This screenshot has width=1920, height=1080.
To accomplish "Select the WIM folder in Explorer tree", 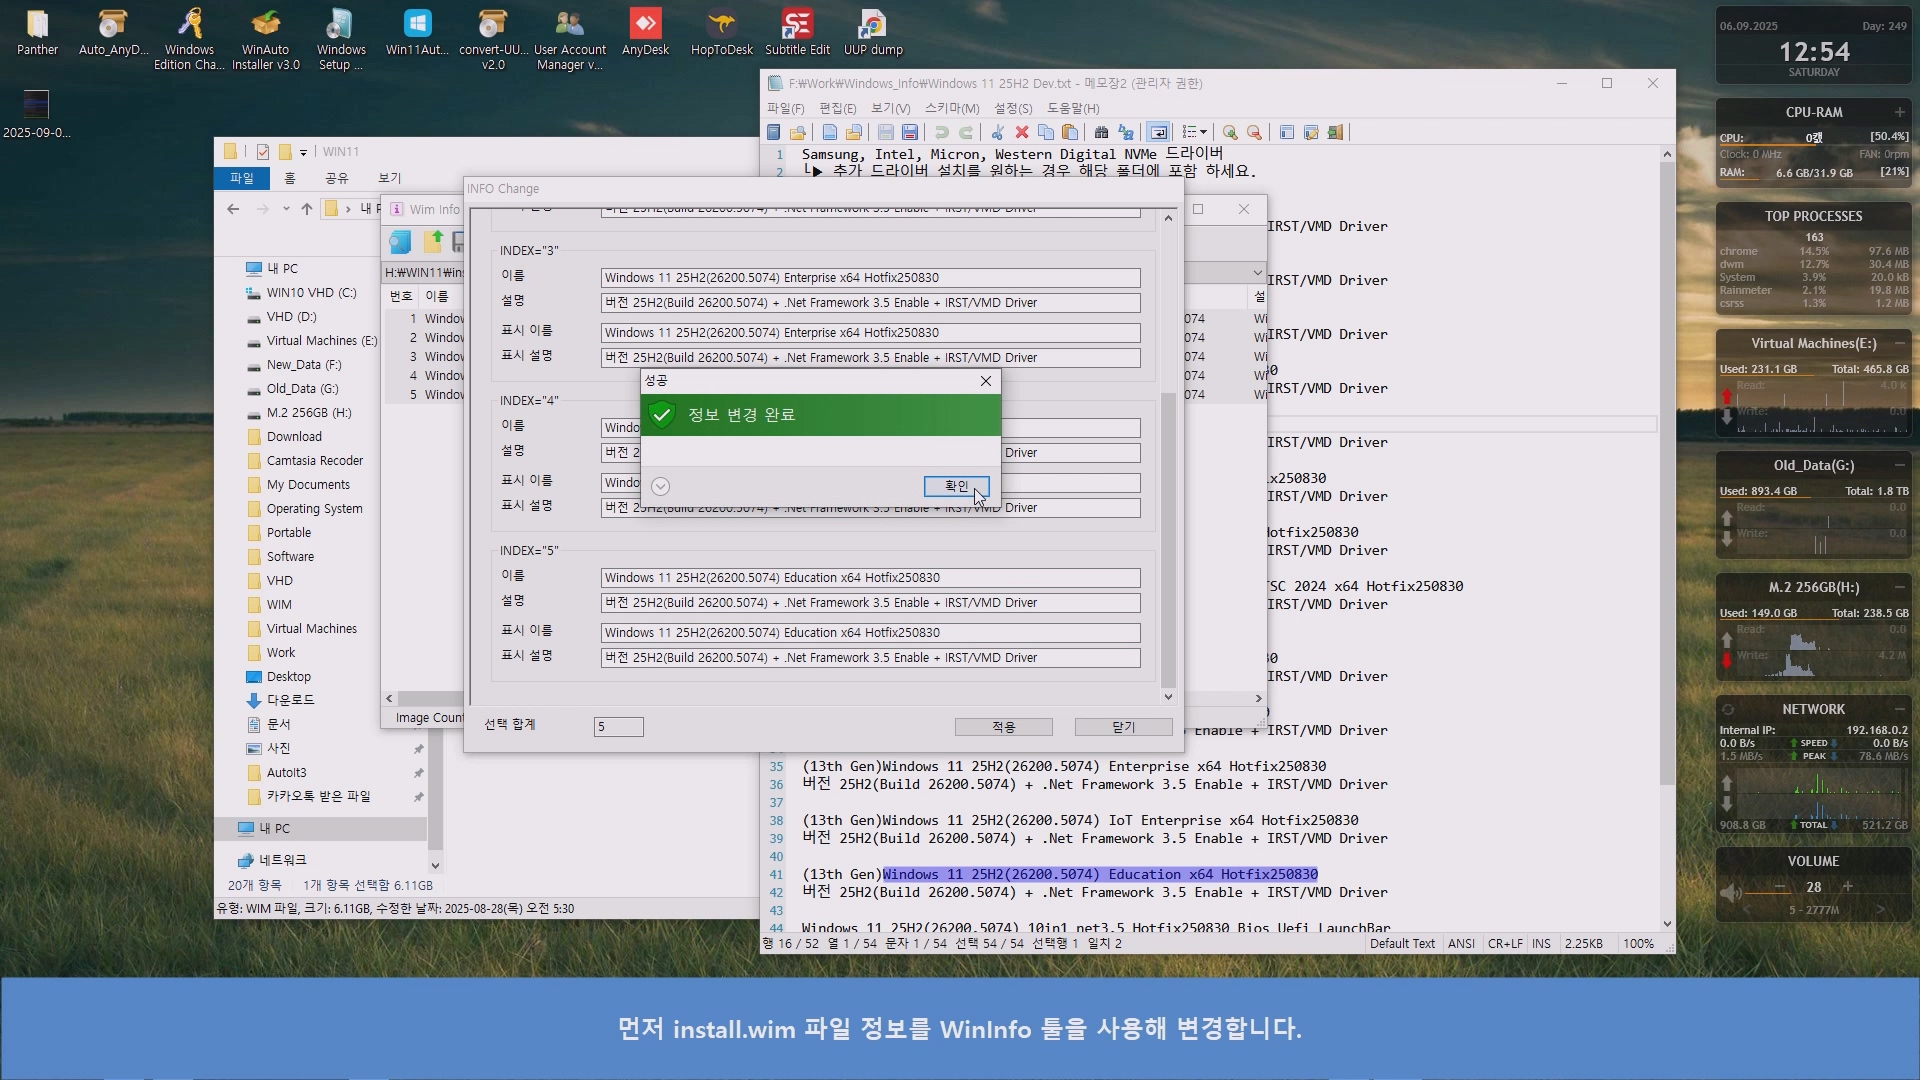I will [279, 605].
